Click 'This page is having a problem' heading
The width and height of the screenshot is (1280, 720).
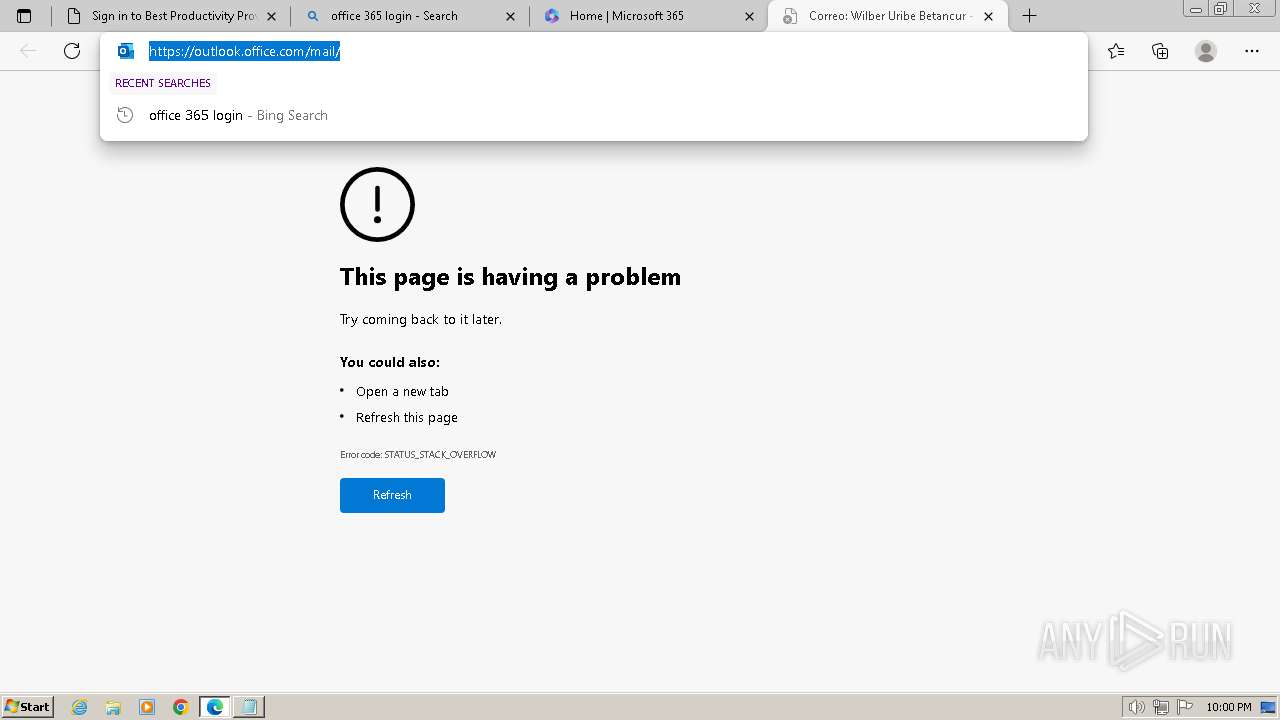(510, 277)
